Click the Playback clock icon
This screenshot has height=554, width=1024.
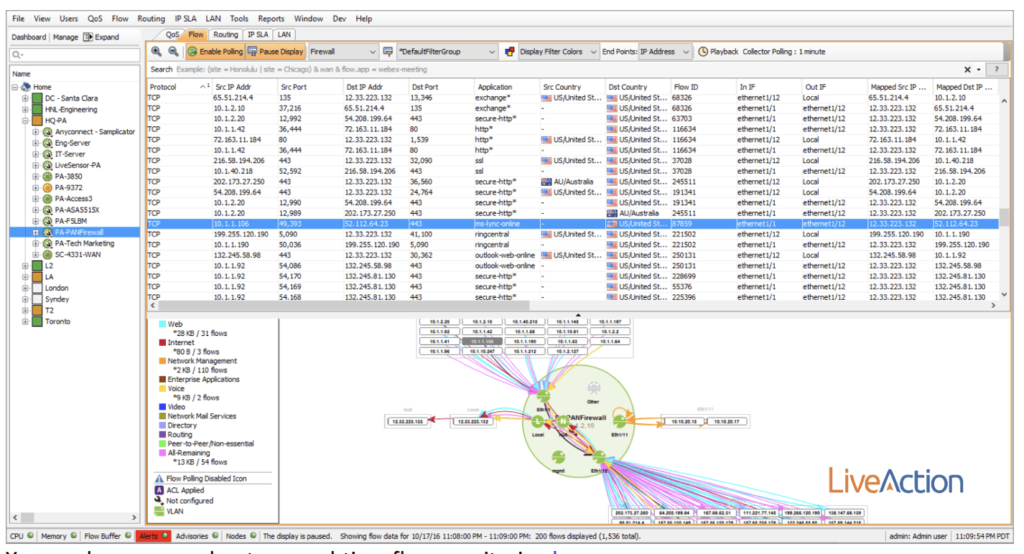coord(702,51)
